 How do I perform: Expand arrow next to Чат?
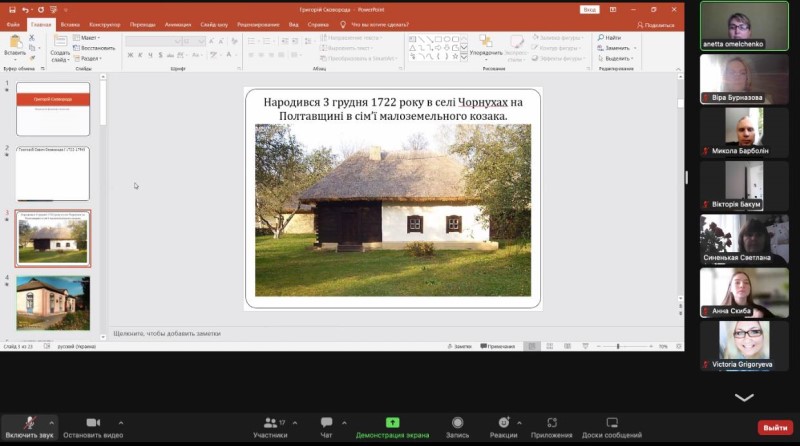pyautogui.click(x=344, y=423)
